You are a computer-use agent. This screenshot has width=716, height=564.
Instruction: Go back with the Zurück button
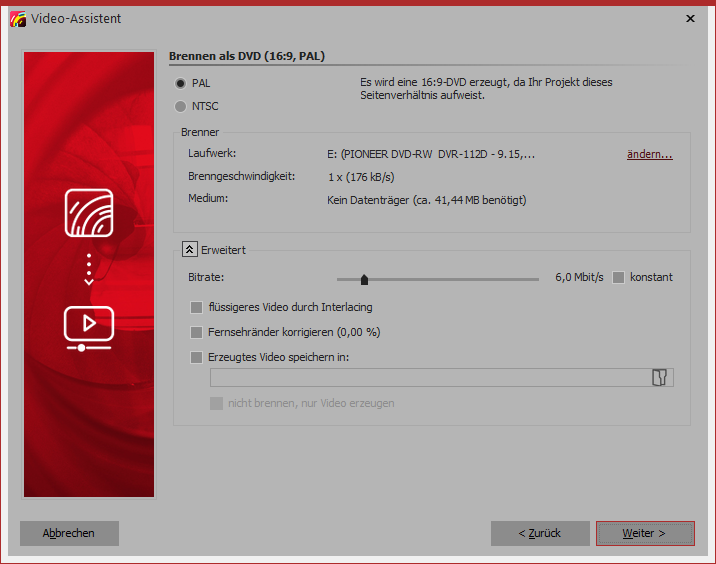click(x=540, y=533)
